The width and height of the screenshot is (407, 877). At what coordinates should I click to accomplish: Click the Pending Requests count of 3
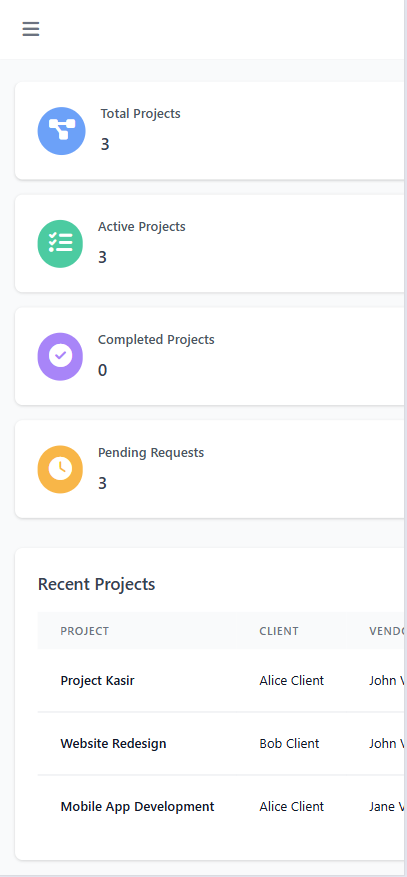click(102, 483)
